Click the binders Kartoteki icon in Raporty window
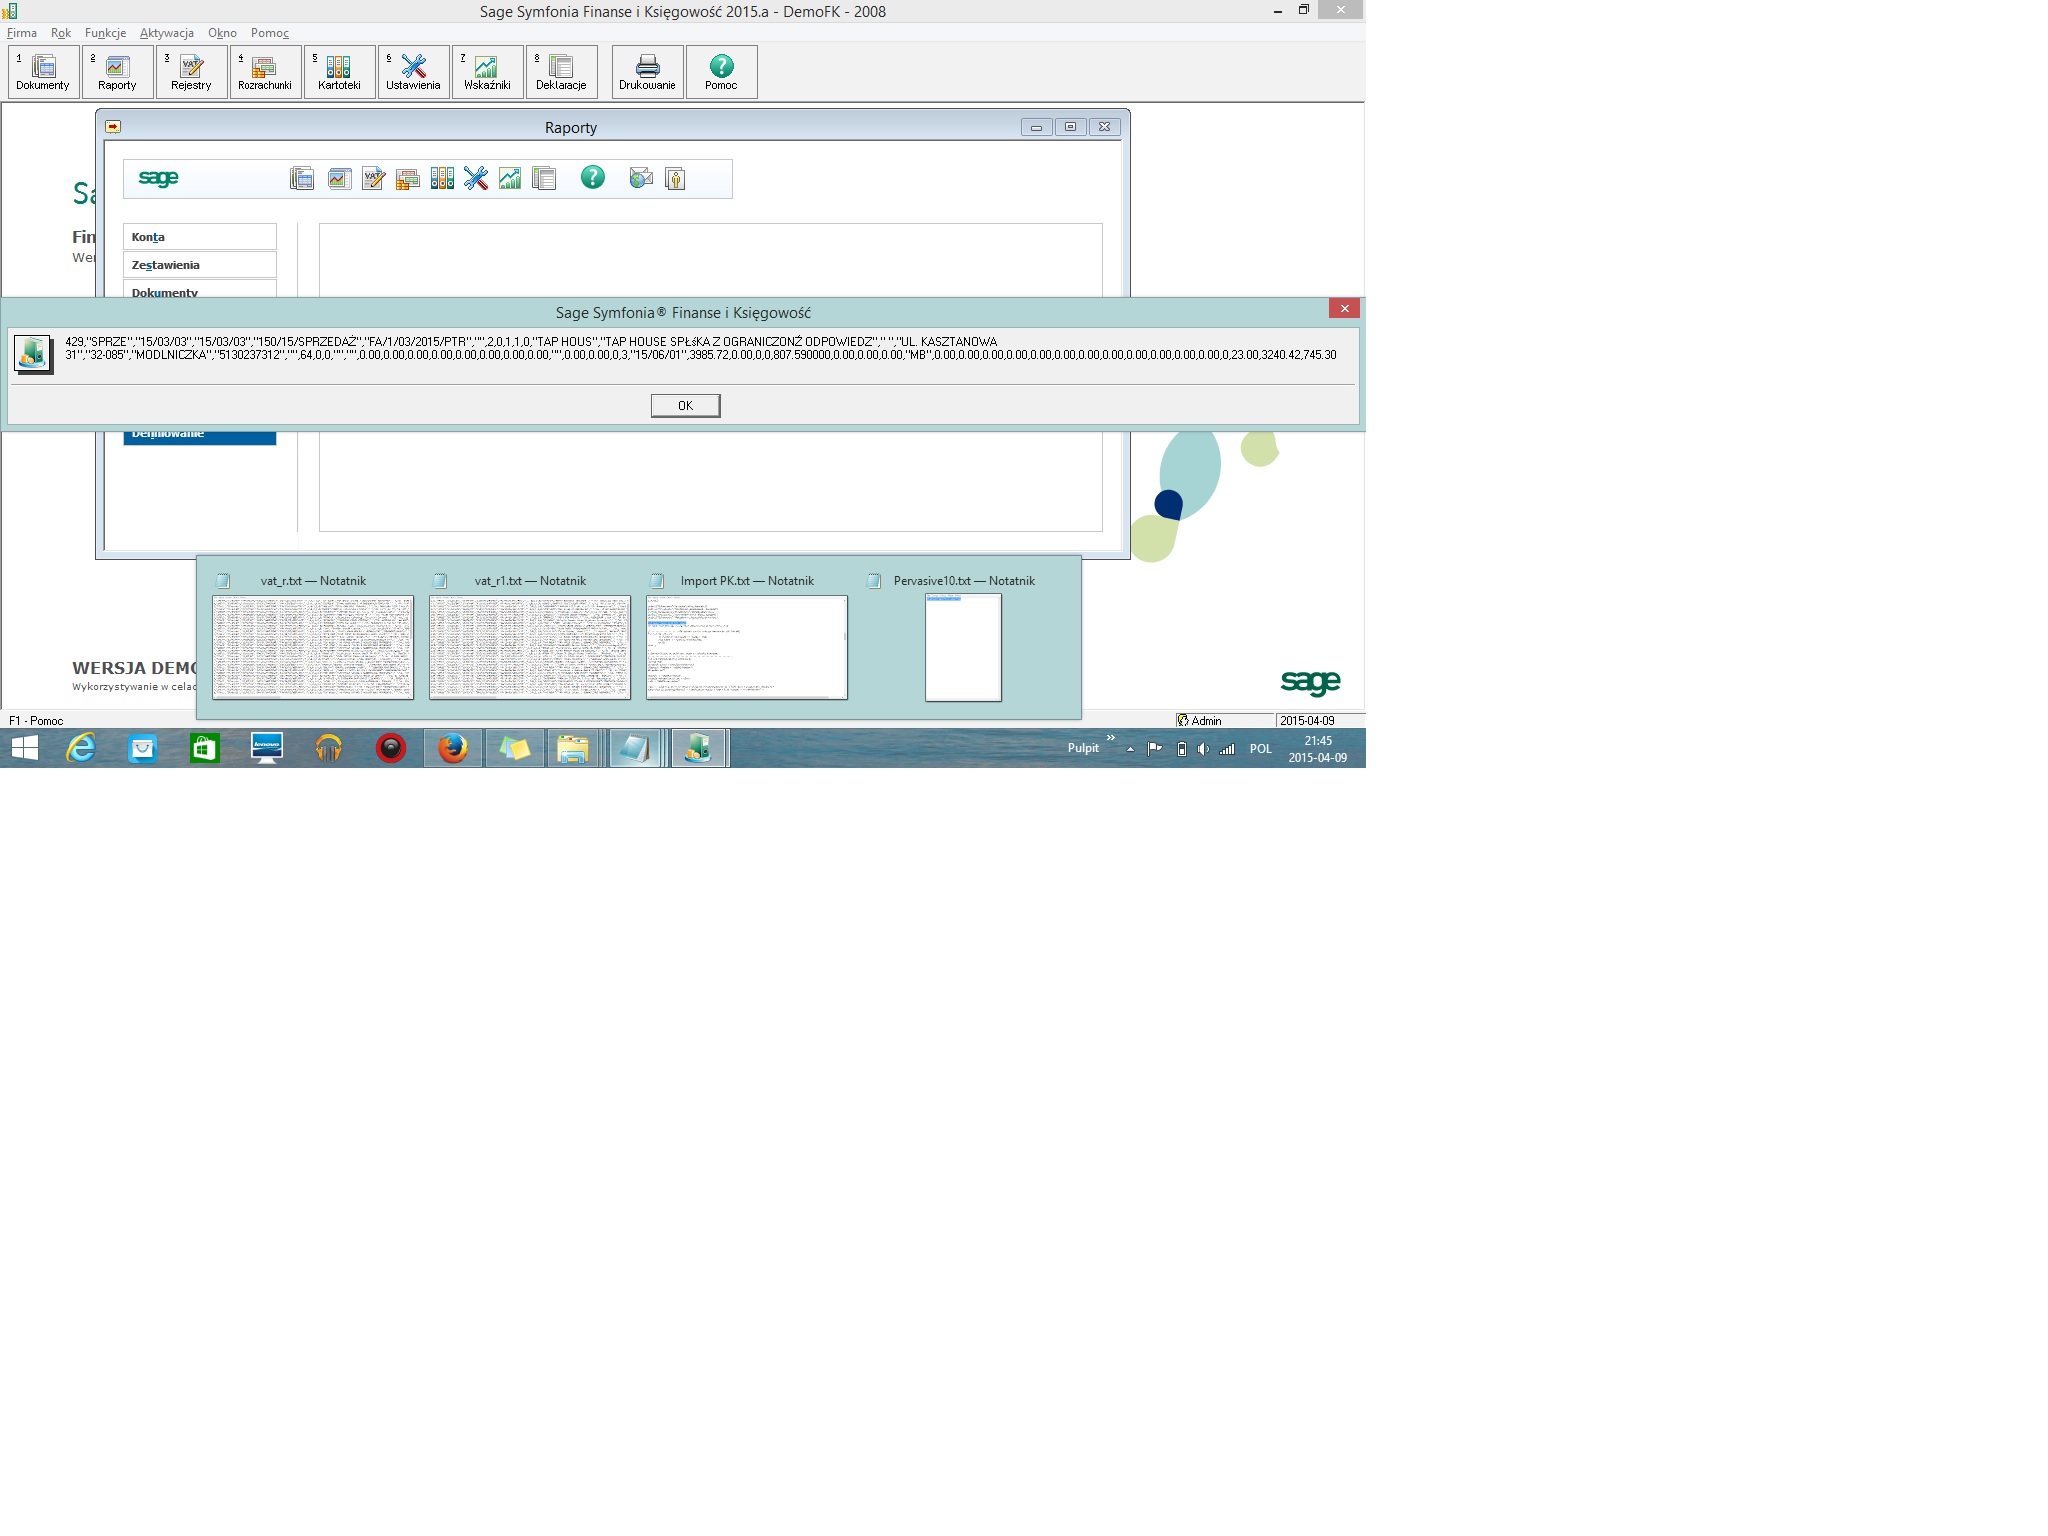The image size is (2048, 1536). click(x=442, y=179)
